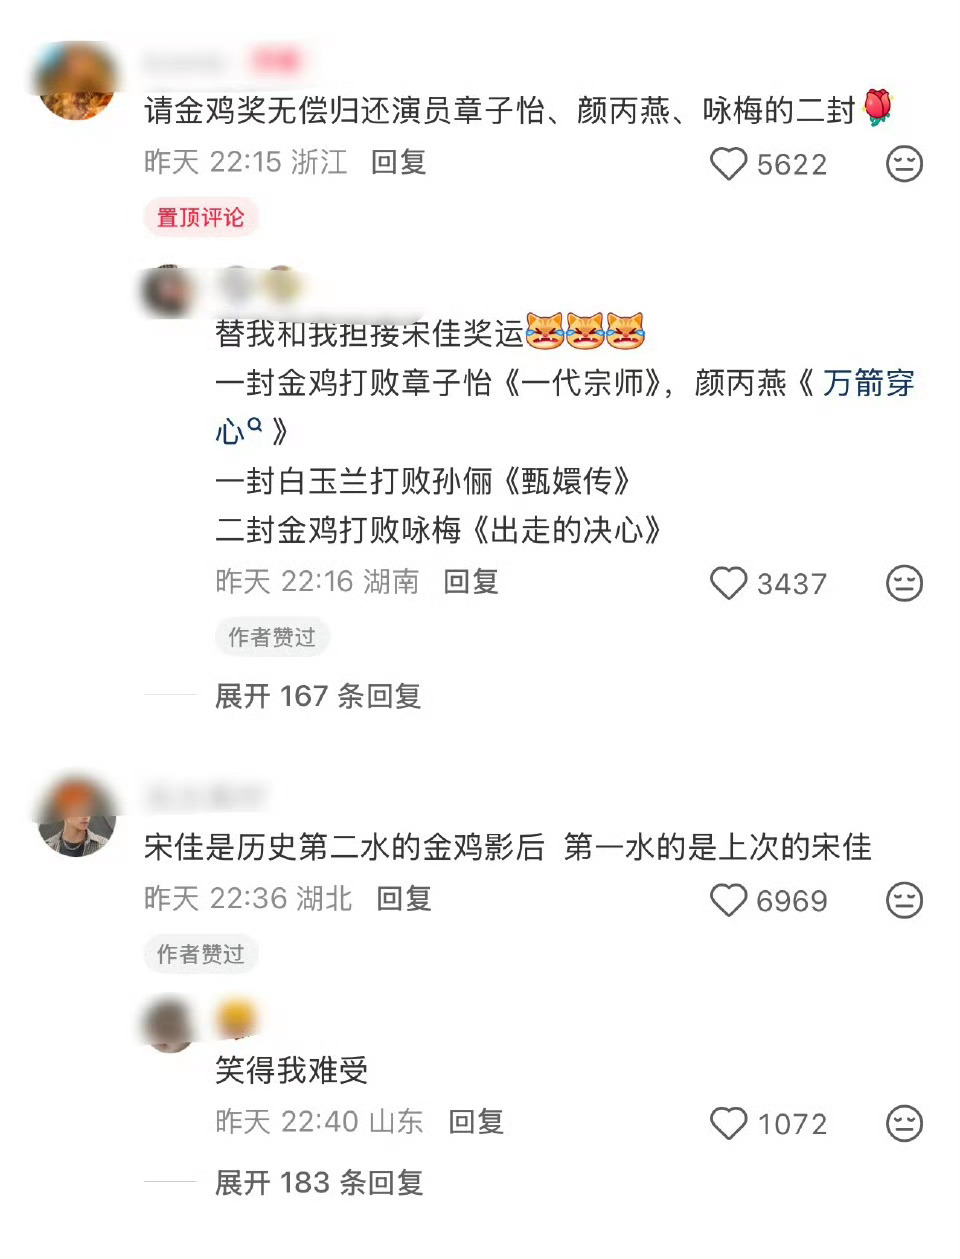Screen dimensions: 960x1259
Task: Expand the 167 replies
Action: pyautogui.click(x=318, y=696)
